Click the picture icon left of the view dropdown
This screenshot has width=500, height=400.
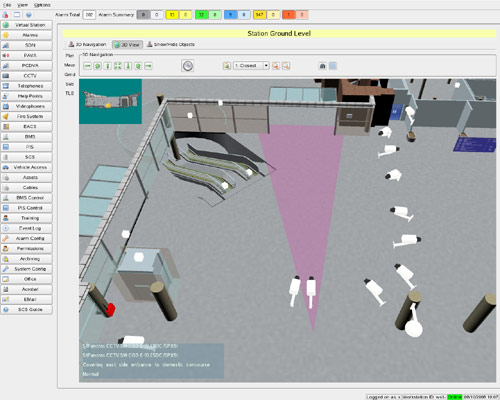pyautogui.click(x=227, y=66)
